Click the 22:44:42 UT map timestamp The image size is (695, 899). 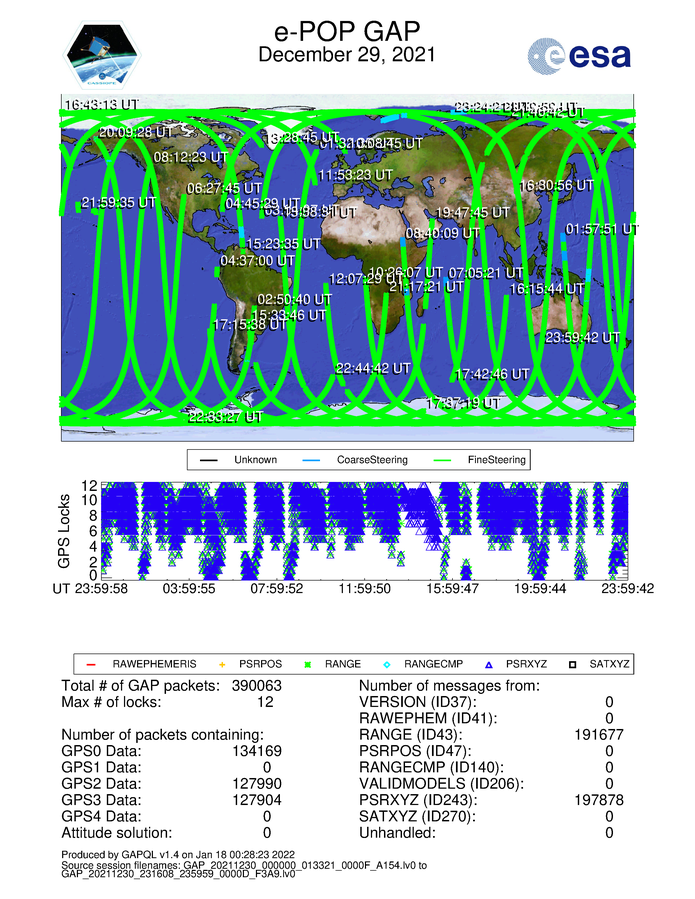click(x=374, y=368)
